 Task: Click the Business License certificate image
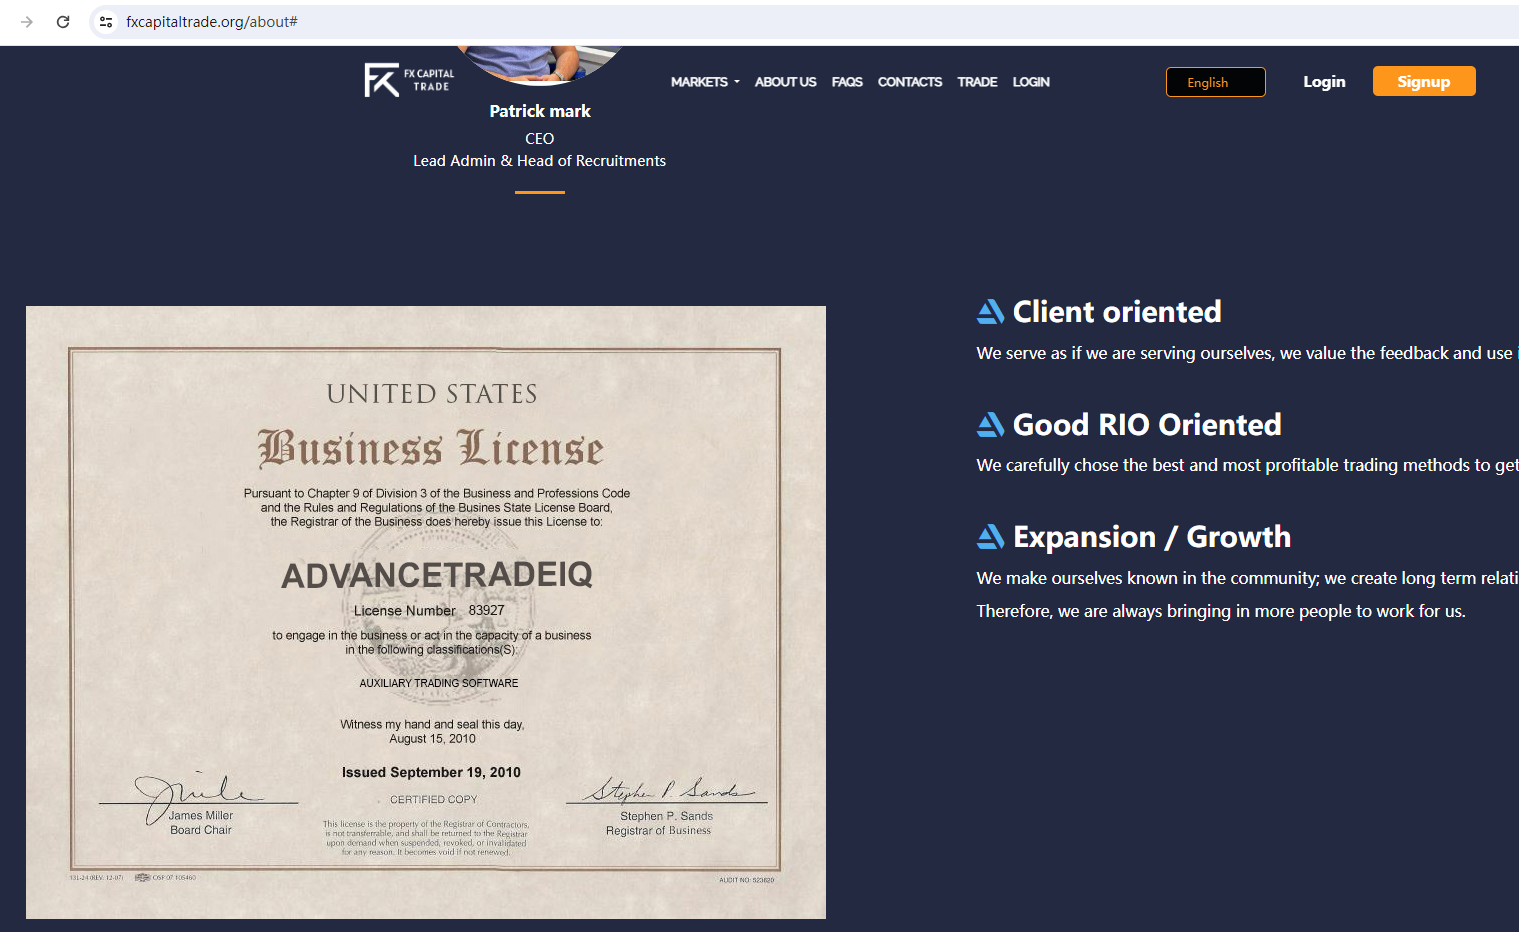[x=426, y=612]
